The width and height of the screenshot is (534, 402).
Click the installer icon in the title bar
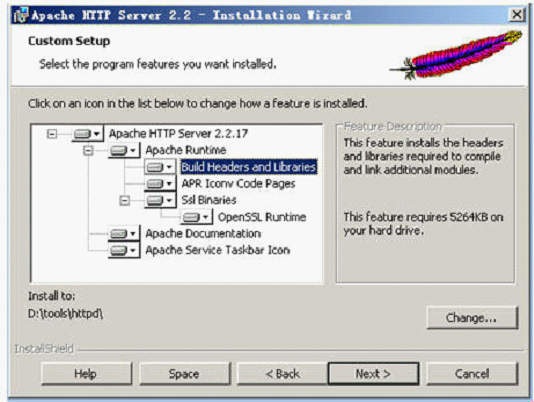[20, 15]
